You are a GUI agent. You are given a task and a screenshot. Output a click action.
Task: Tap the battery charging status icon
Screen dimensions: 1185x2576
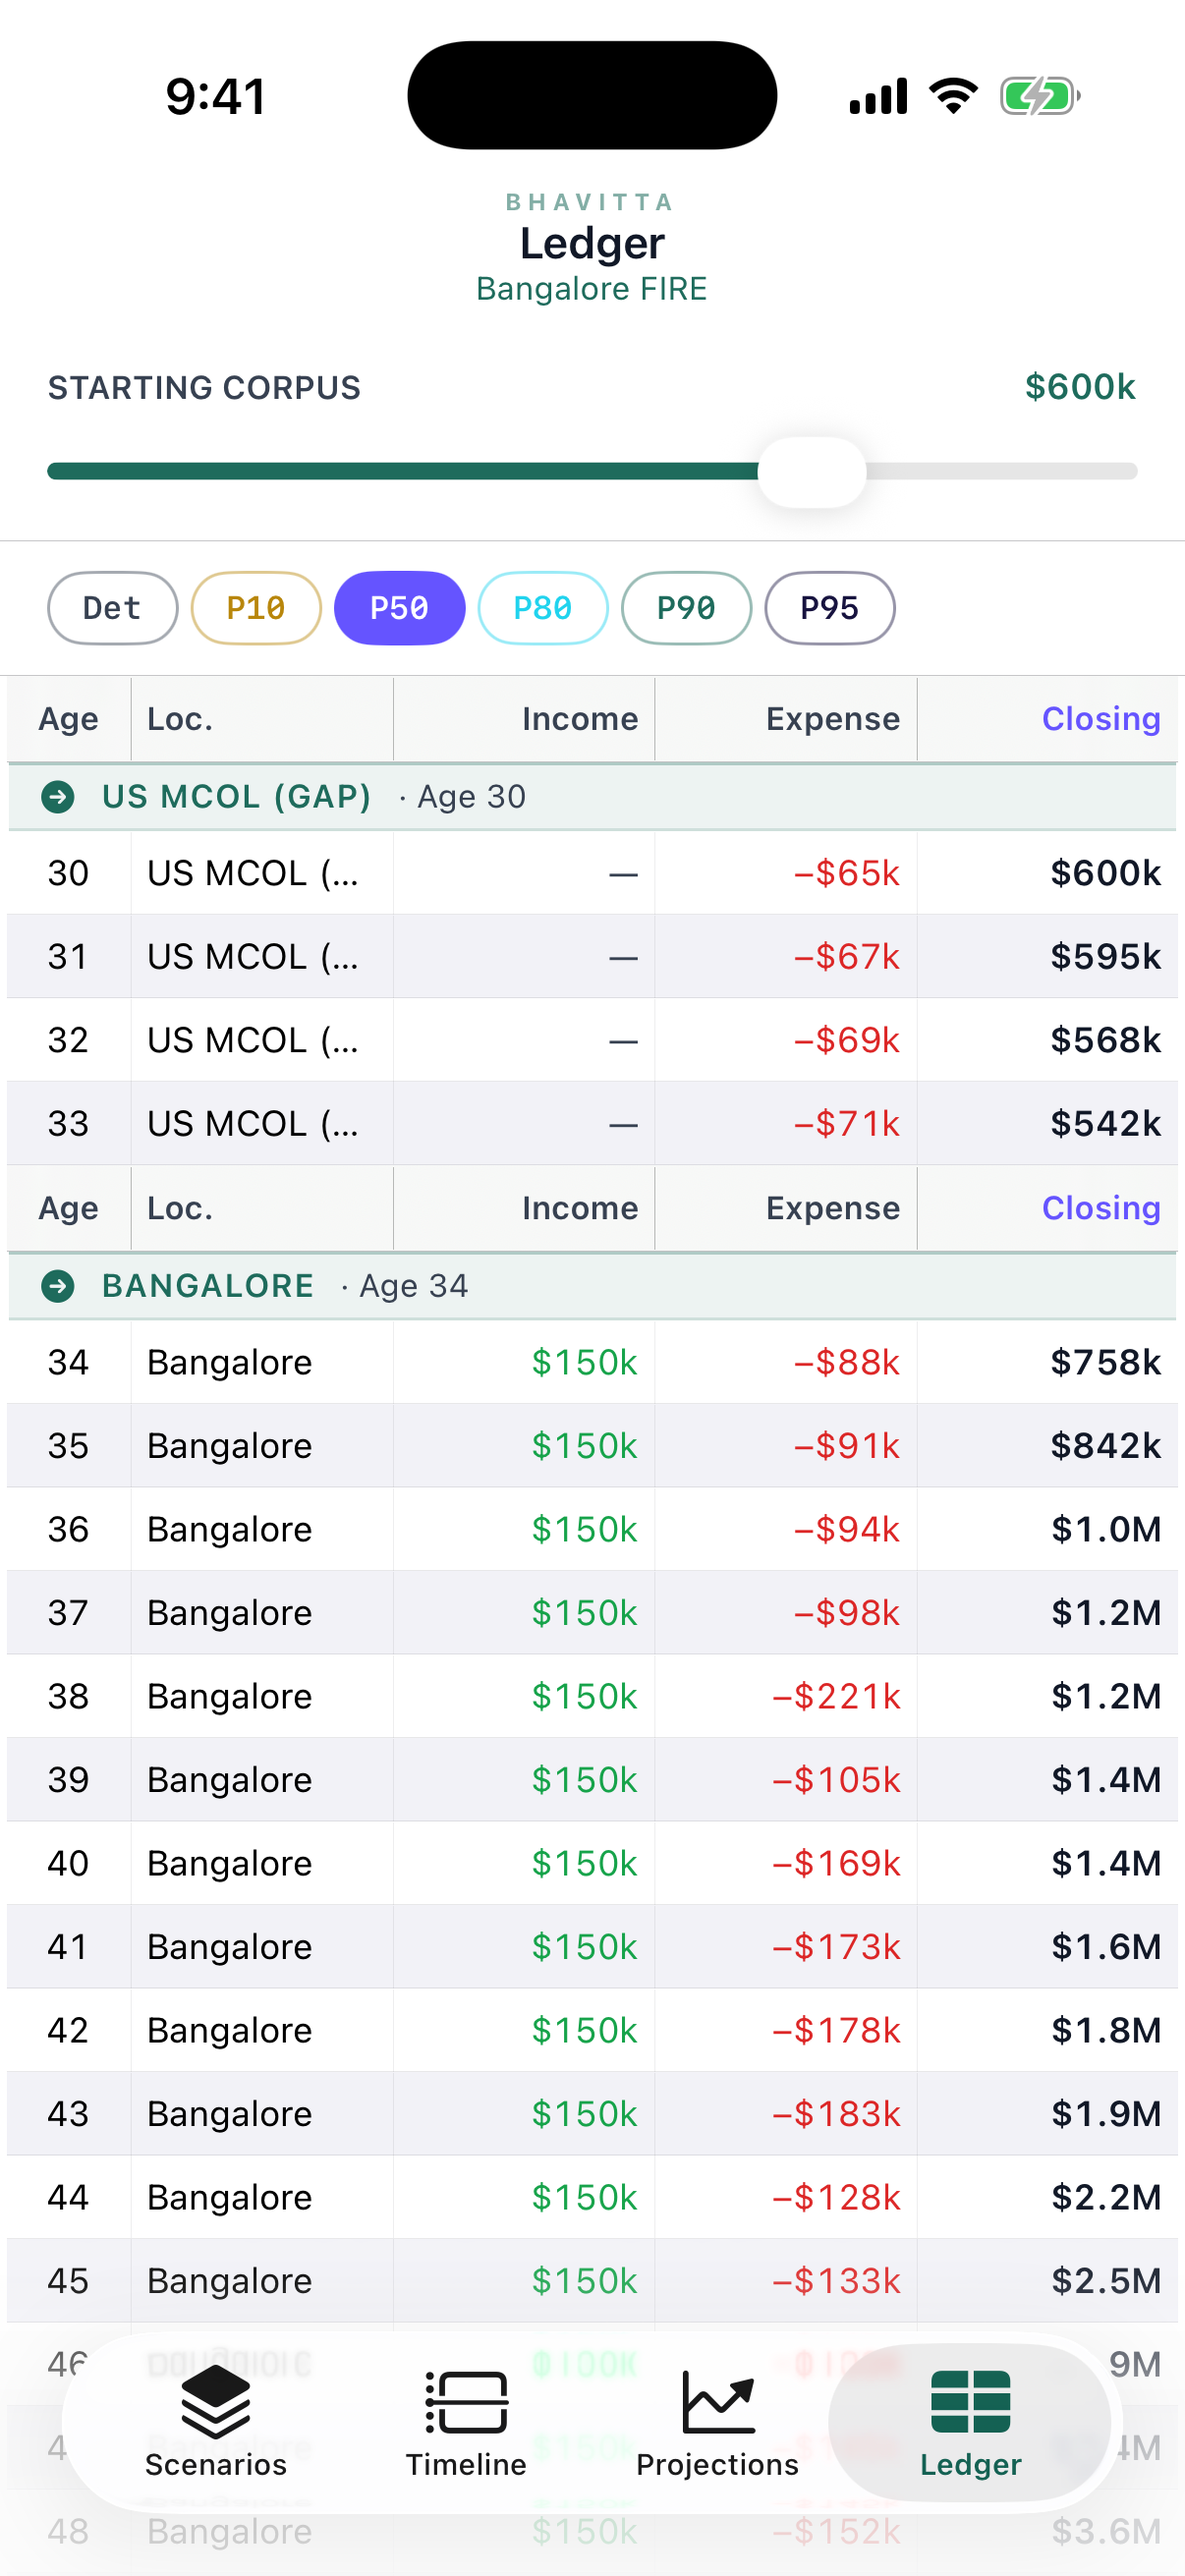point(1040,97)
